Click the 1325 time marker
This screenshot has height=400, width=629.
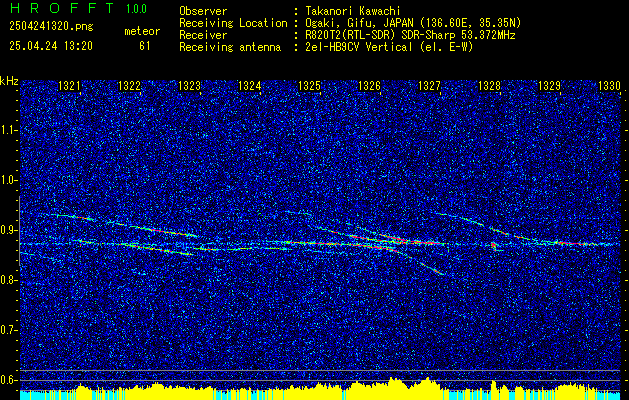pyautogui.click(x=310, y=86)
